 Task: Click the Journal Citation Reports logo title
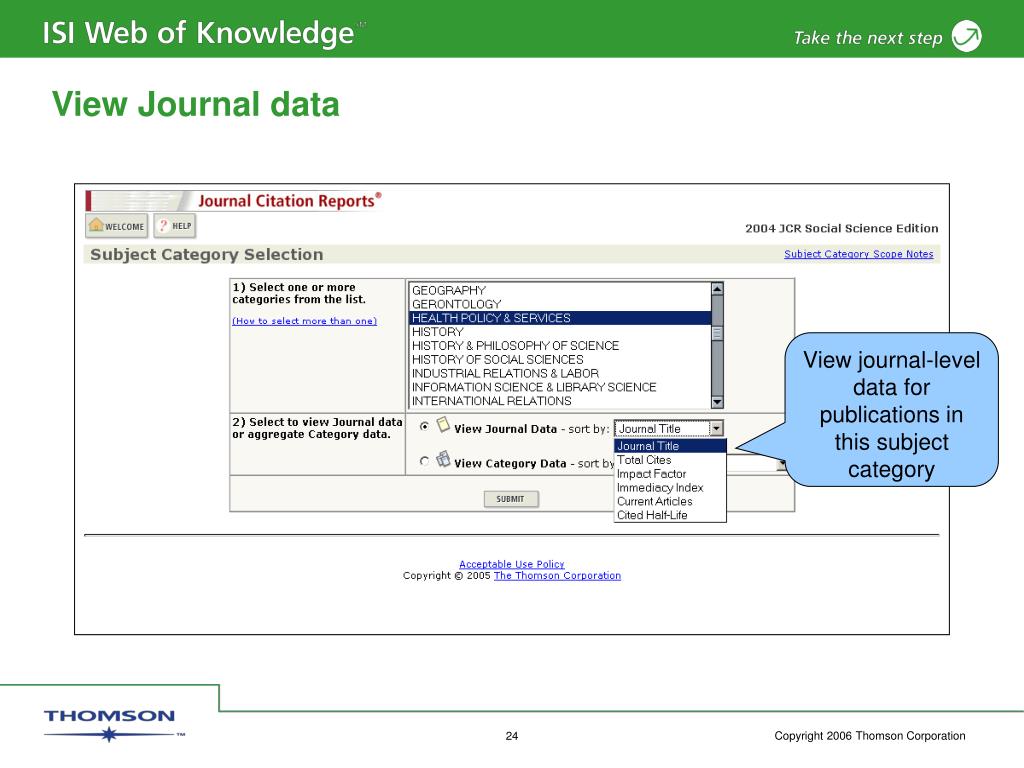tap(289, 200)
